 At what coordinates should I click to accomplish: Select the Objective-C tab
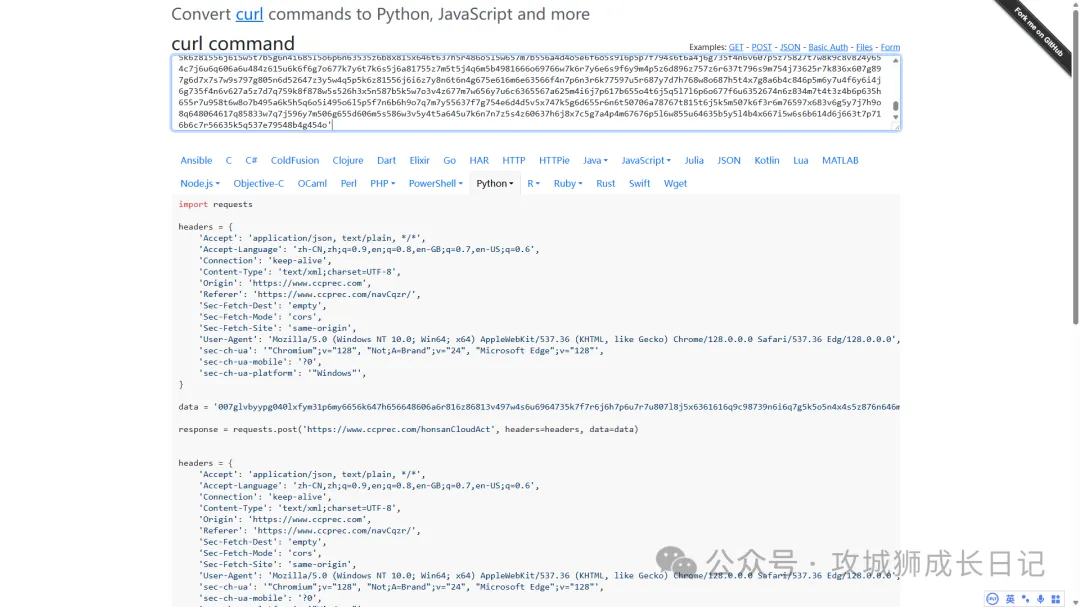coord(258,183)
